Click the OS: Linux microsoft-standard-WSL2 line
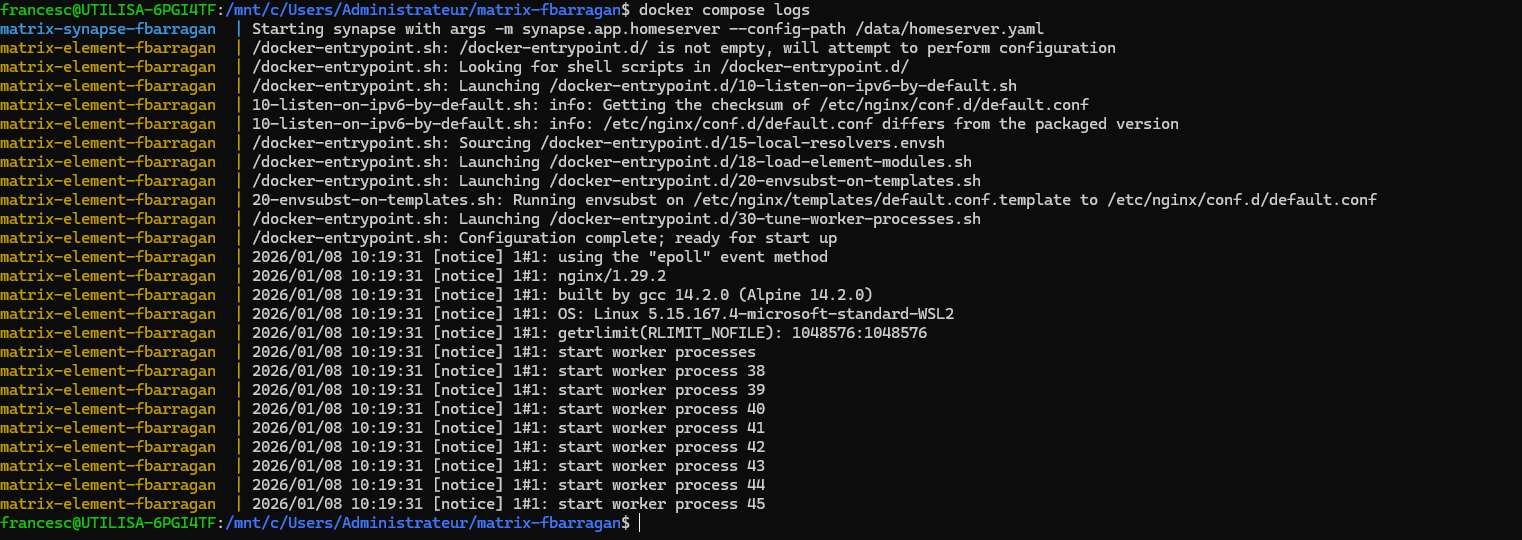Image resolution: width=1522 pixels, height=540 pixels. point(603,314)
